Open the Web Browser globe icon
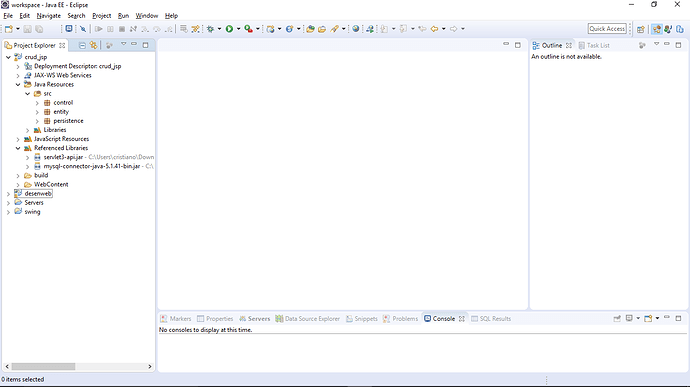690x387 pixels. point(356,29)
